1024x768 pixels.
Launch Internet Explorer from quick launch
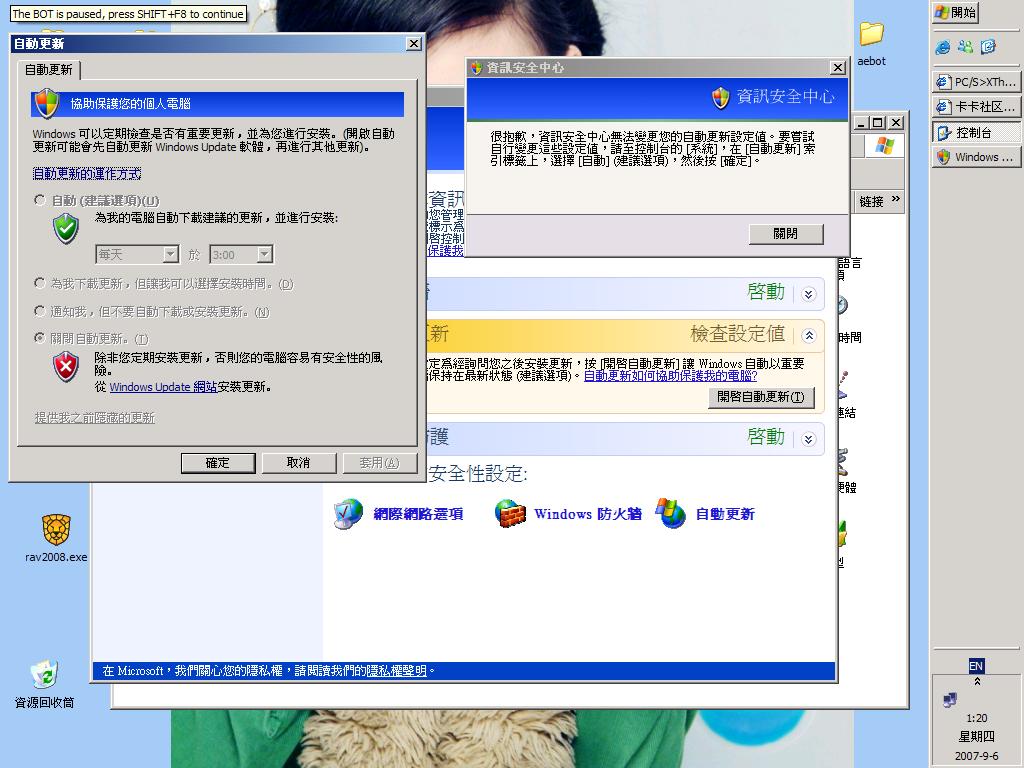click(x=942, y=47)
